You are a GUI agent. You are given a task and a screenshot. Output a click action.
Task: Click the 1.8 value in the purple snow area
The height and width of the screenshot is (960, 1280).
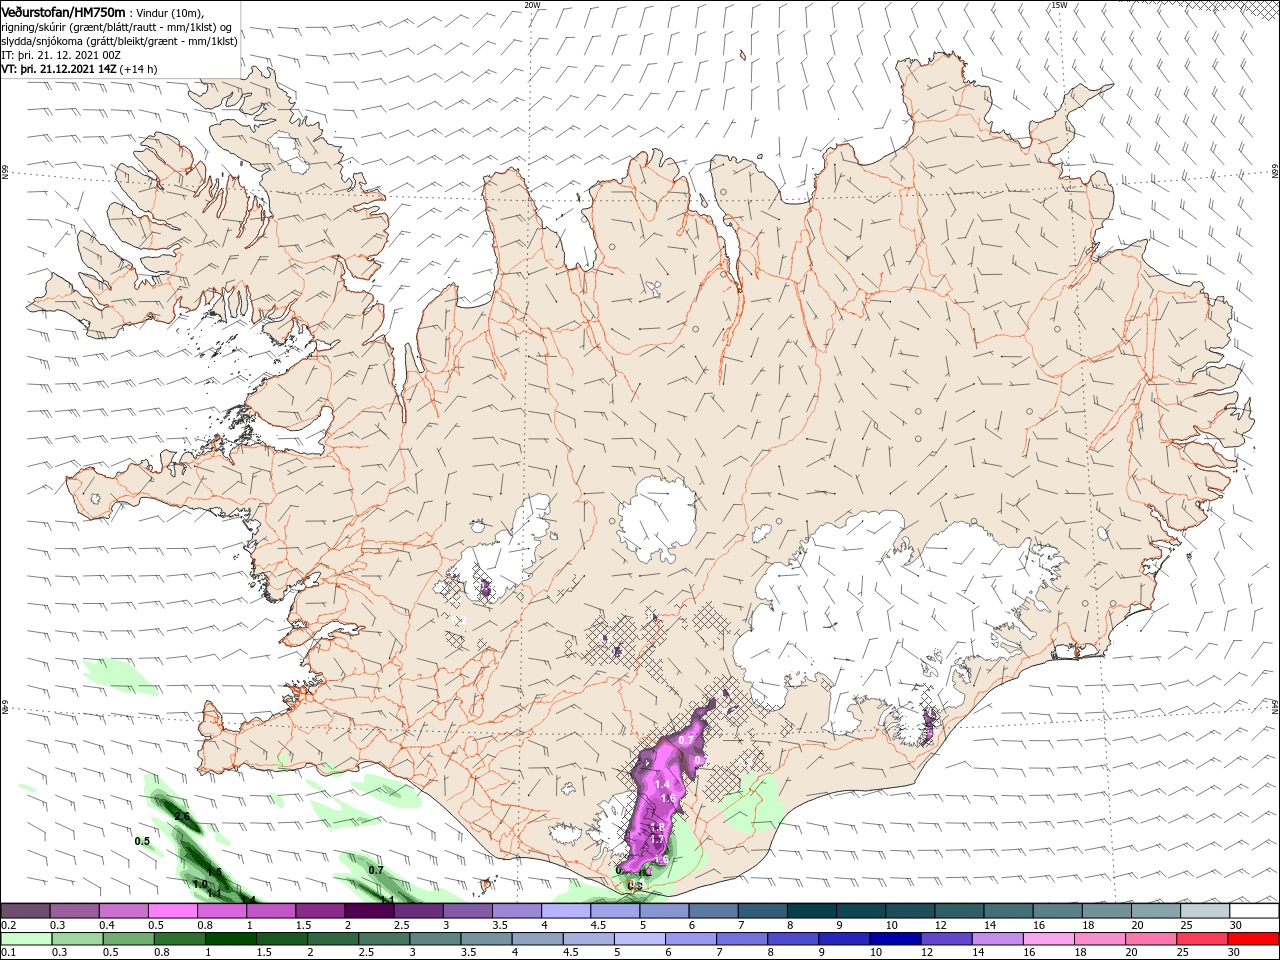coord(657,828)
